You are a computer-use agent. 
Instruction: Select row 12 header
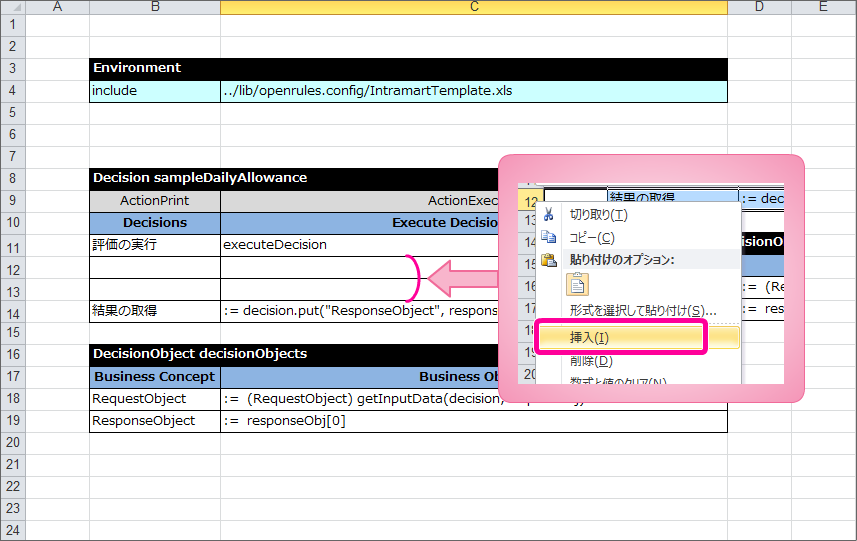(x=12, y=267)
